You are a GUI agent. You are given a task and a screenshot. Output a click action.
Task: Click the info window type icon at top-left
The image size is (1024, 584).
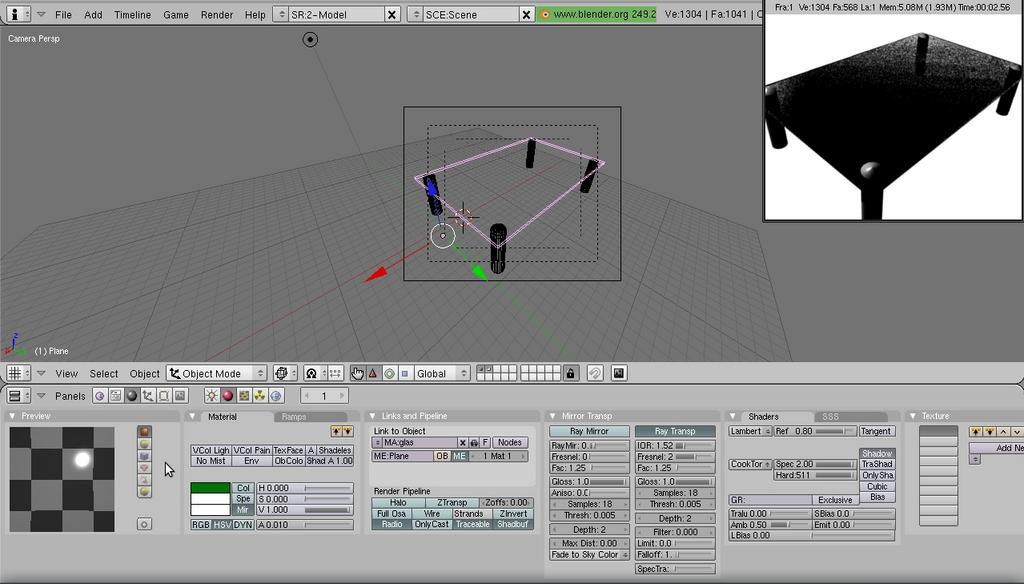[17, 14]
